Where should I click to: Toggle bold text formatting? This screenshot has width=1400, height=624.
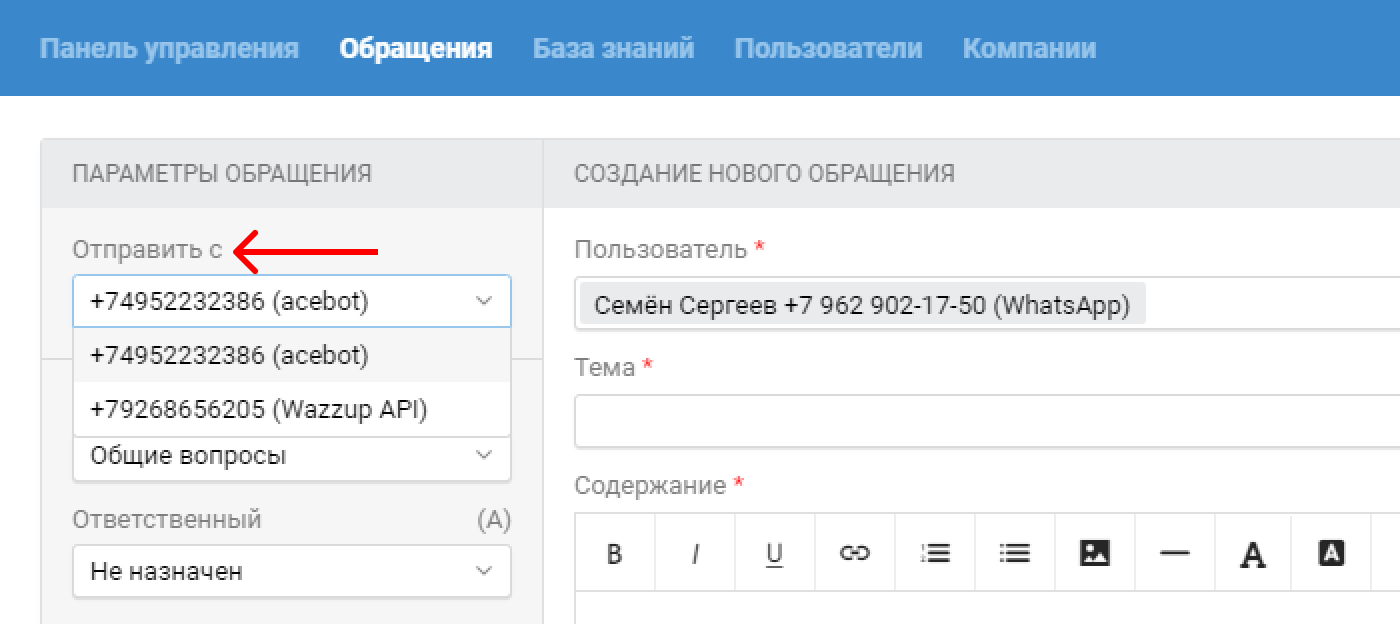tap(615, 553)
